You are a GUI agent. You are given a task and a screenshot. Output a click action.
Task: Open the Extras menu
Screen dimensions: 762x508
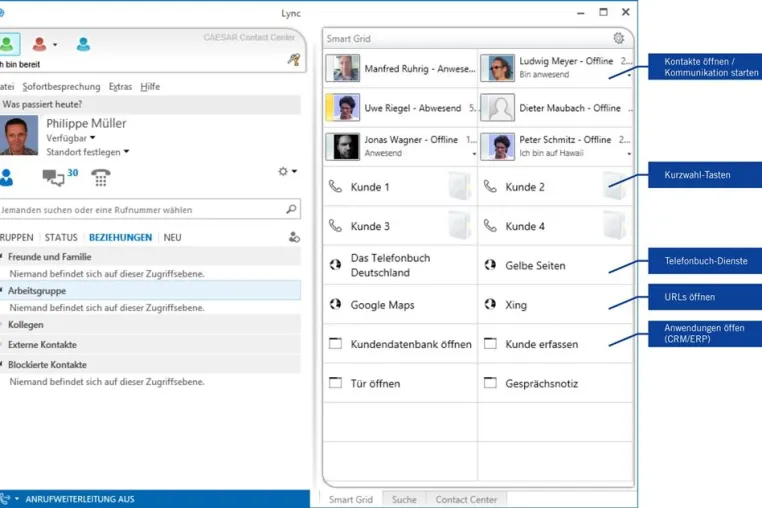click(x=120, y=87)
